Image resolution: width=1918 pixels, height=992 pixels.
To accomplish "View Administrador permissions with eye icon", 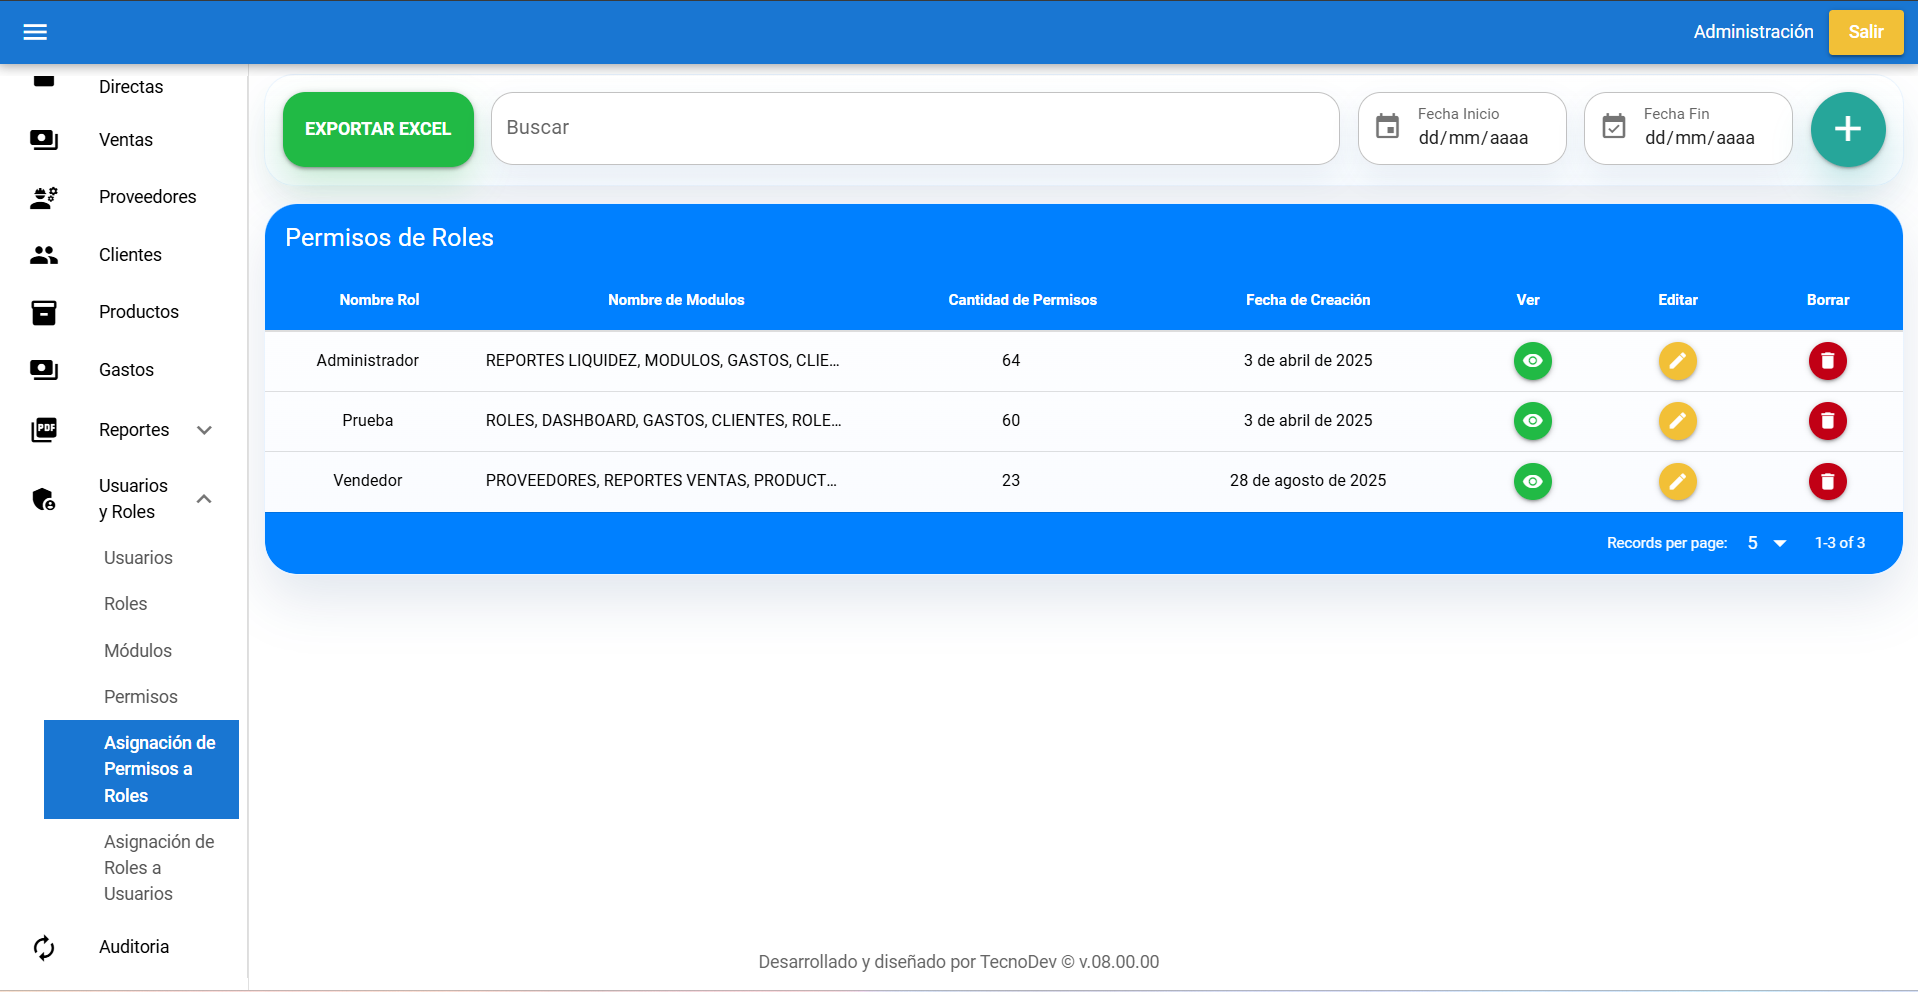I will pos(1532,361).
